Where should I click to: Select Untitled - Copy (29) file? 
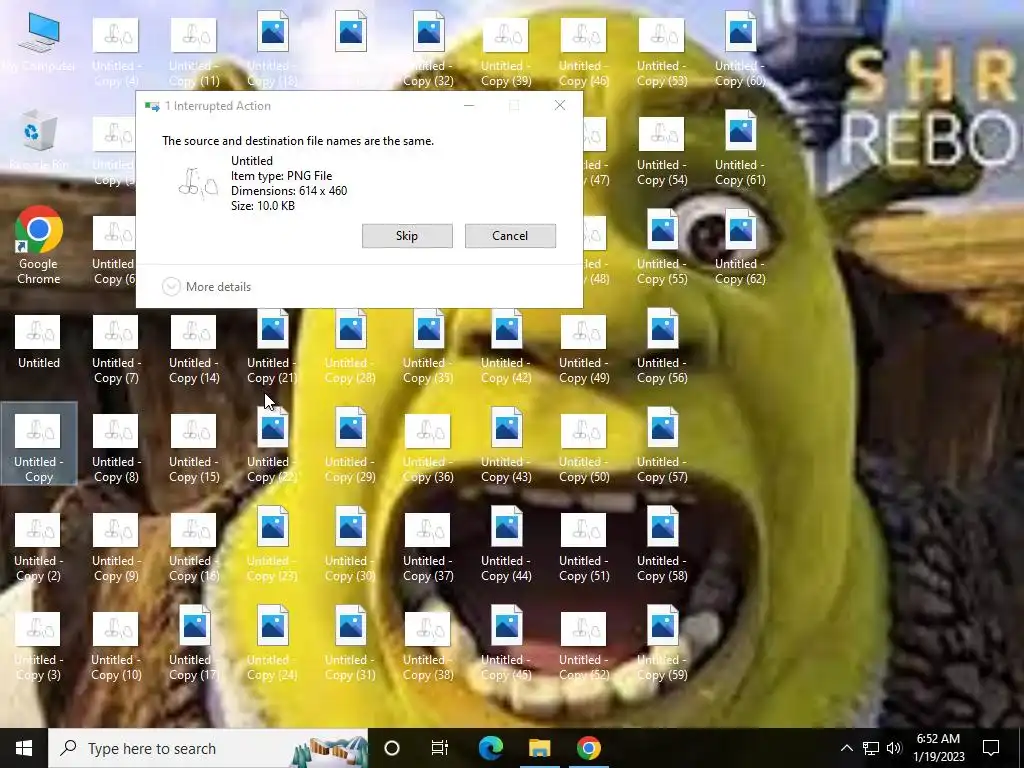(350, 446)
